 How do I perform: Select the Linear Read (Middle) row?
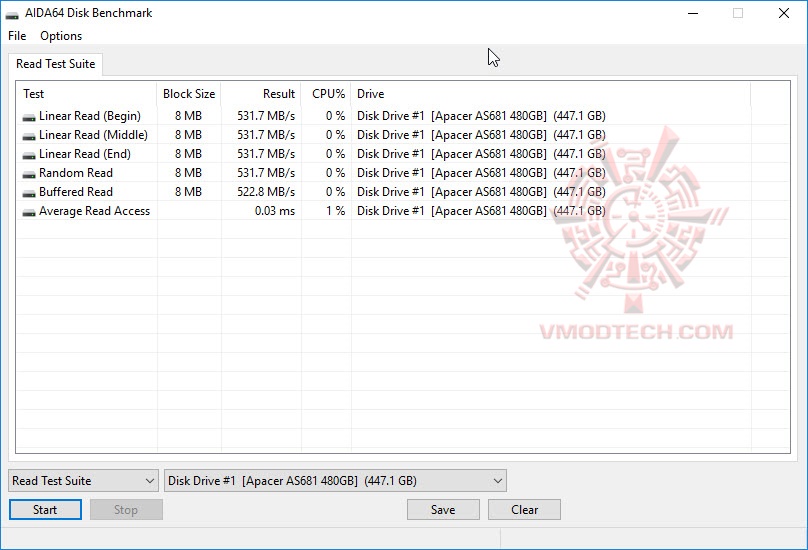pyautogui.click(x=403, y=135)
